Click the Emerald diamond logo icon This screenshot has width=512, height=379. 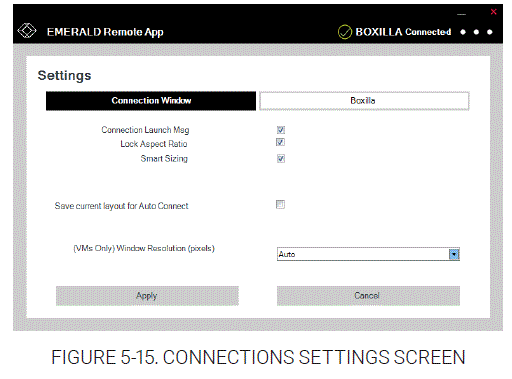click(27, 31)
